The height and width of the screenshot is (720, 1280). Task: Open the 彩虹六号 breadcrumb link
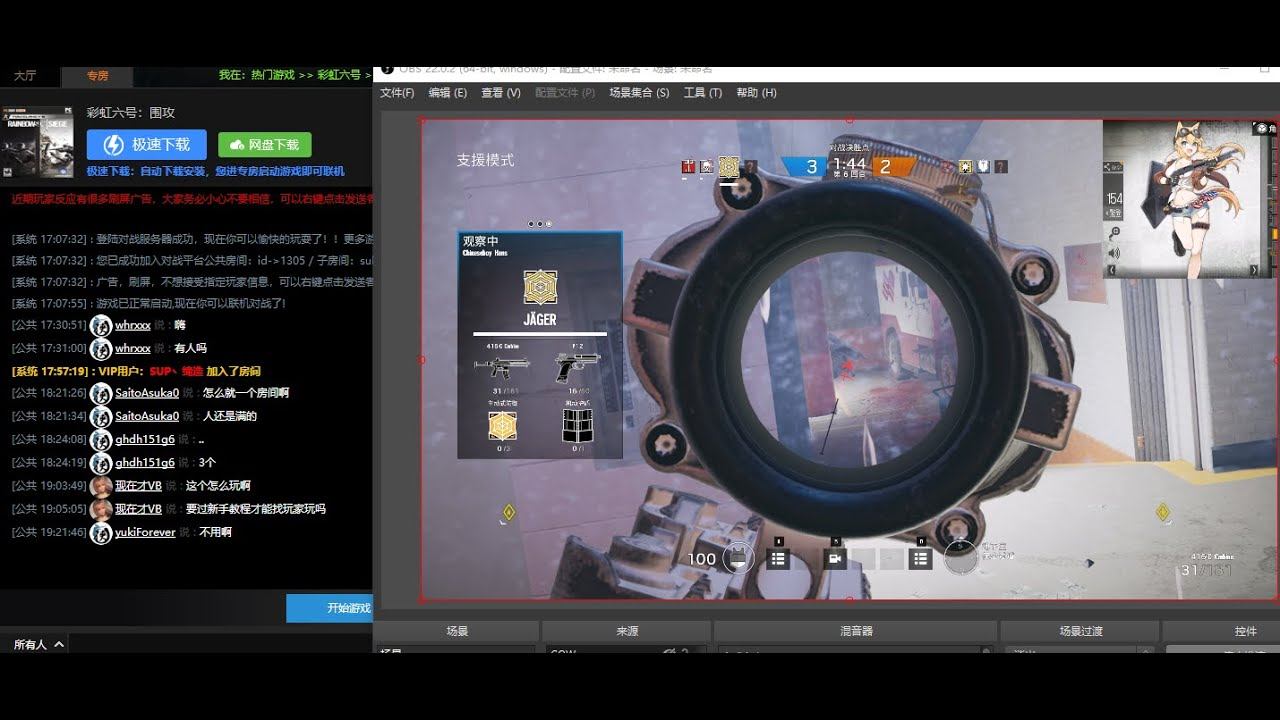point(339,75)
